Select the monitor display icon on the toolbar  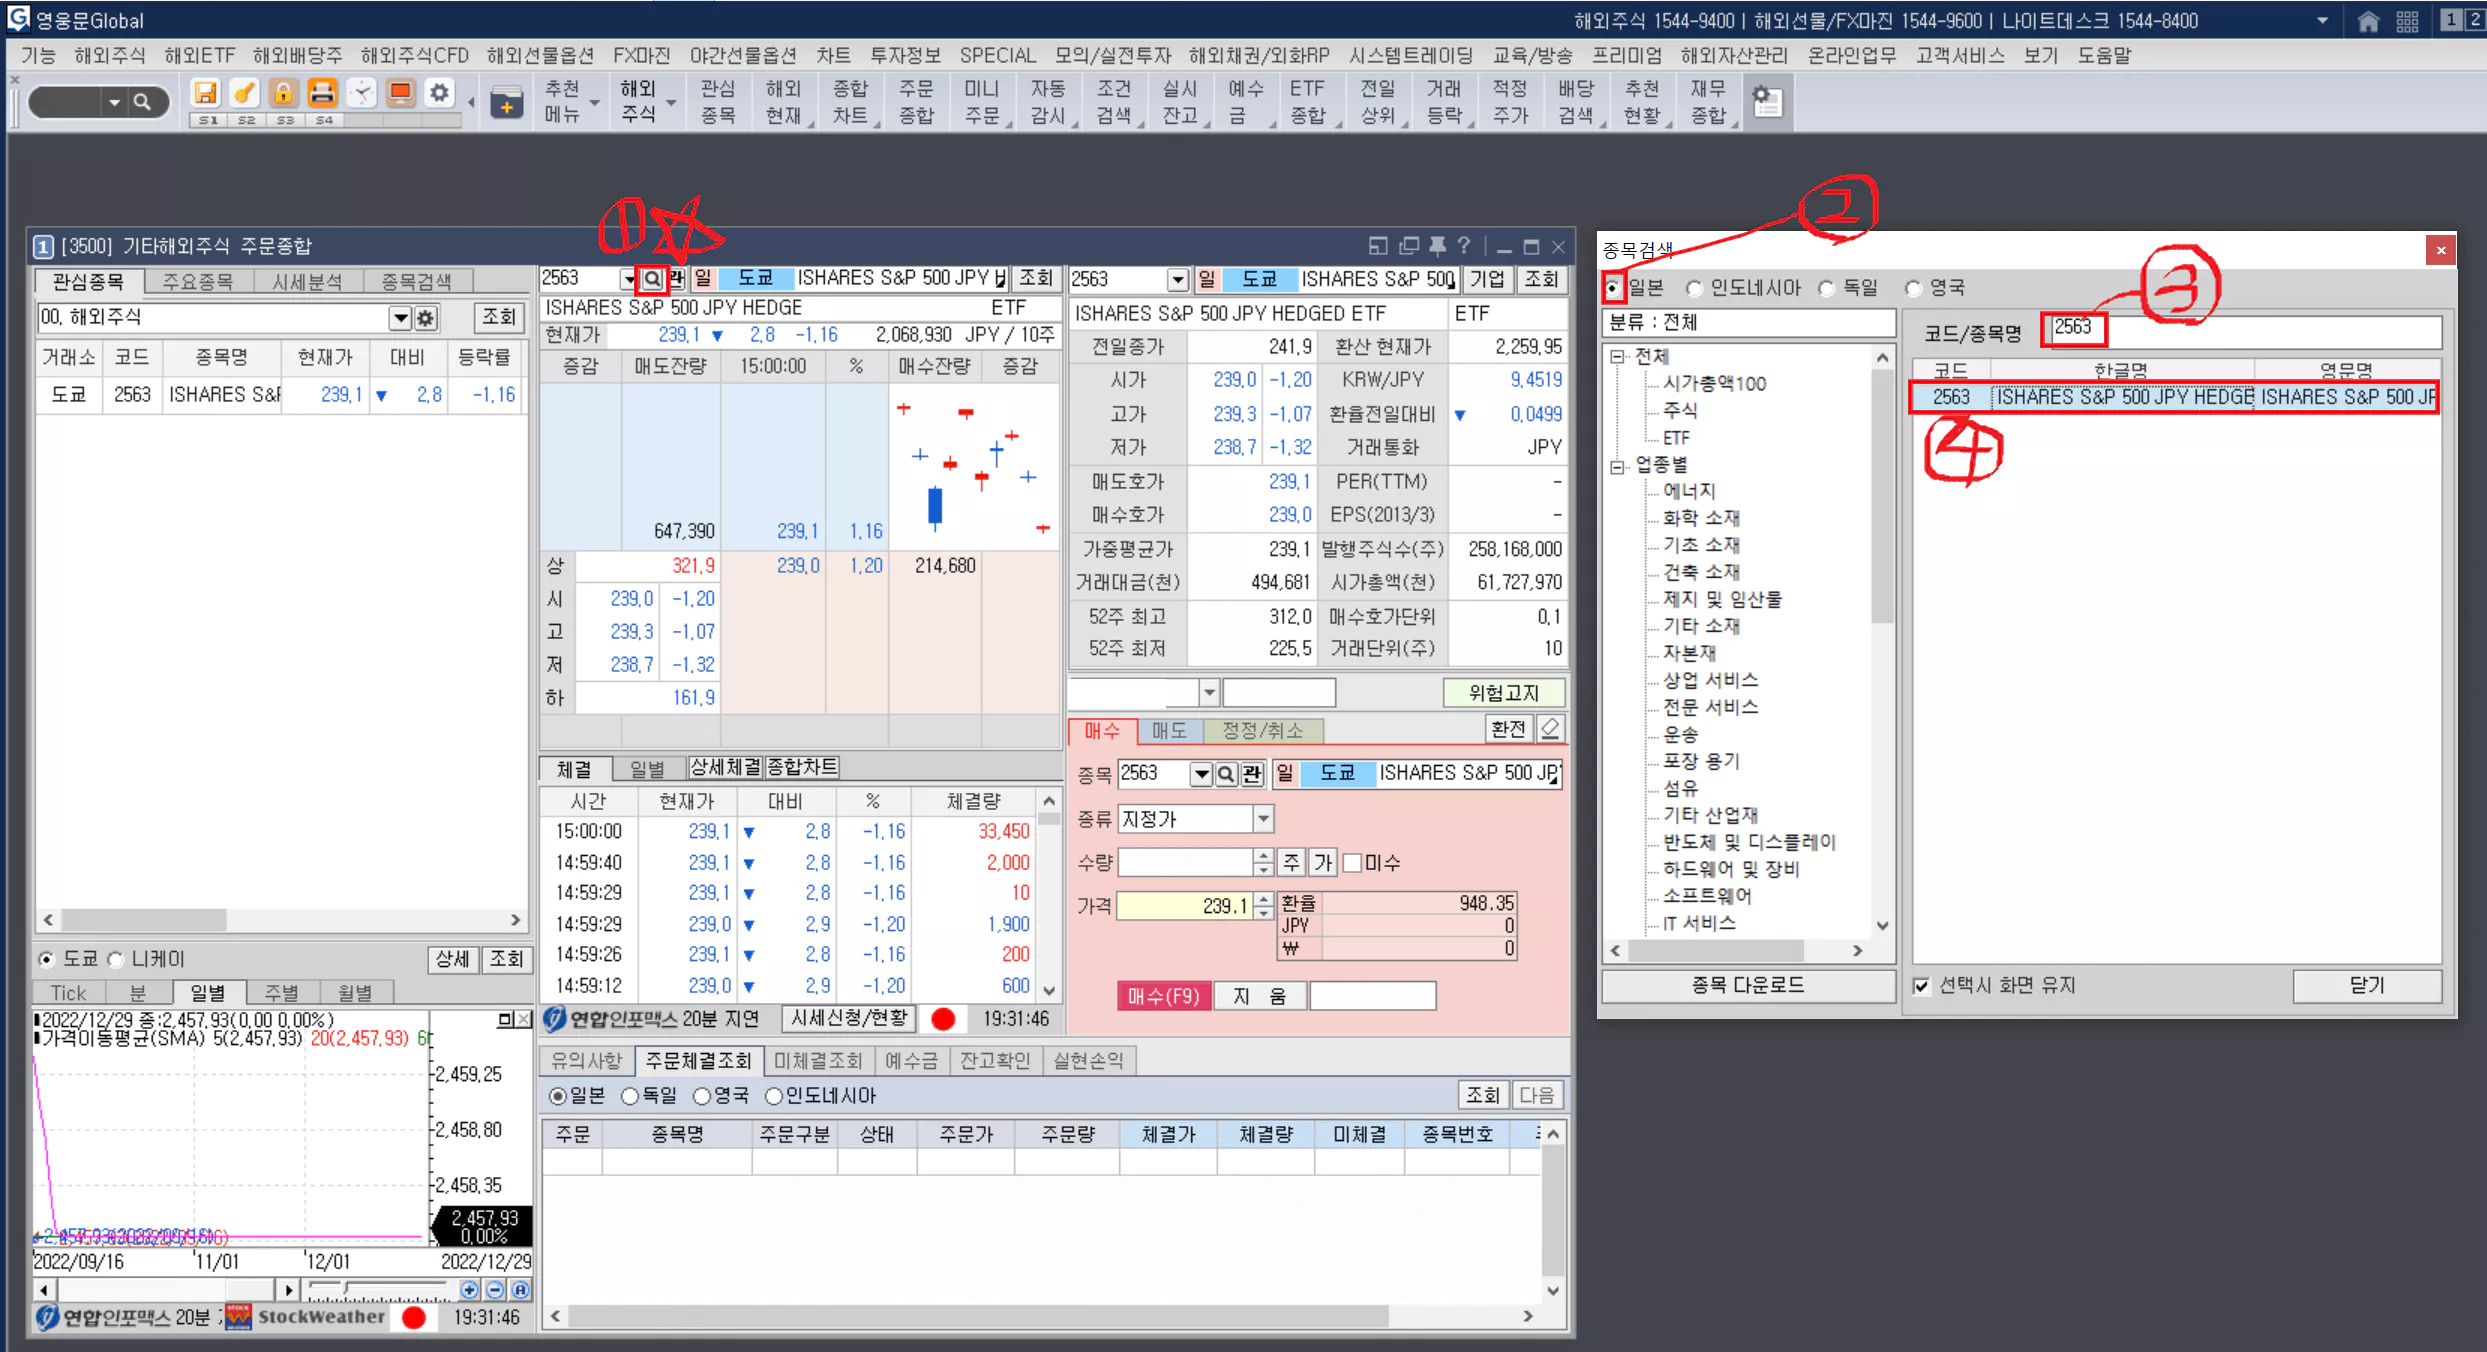point(400,92)
